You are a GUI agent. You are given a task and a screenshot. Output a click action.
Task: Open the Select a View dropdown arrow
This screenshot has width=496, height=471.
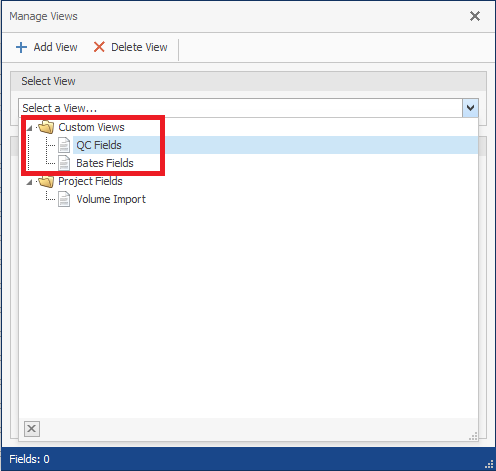[x=470, y=108]
